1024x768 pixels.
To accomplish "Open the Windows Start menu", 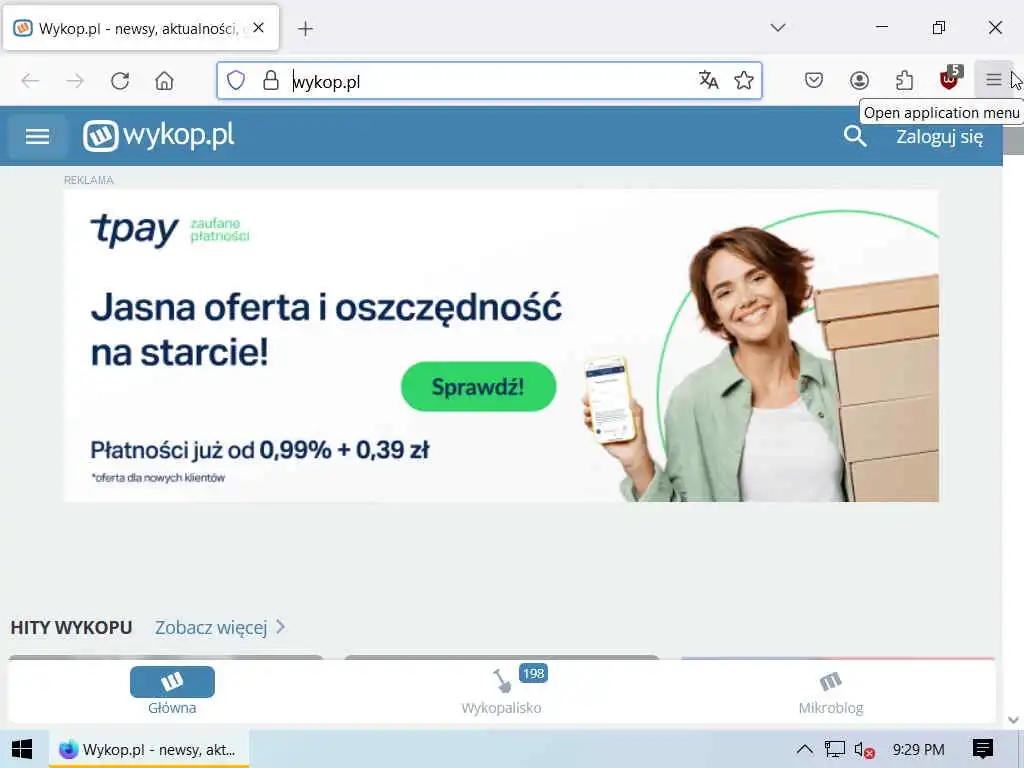I will point(22,749).
